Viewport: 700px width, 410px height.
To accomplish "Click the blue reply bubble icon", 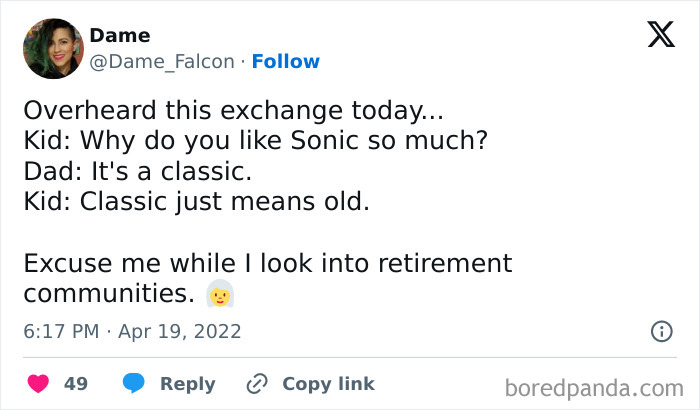I will 133,384.
